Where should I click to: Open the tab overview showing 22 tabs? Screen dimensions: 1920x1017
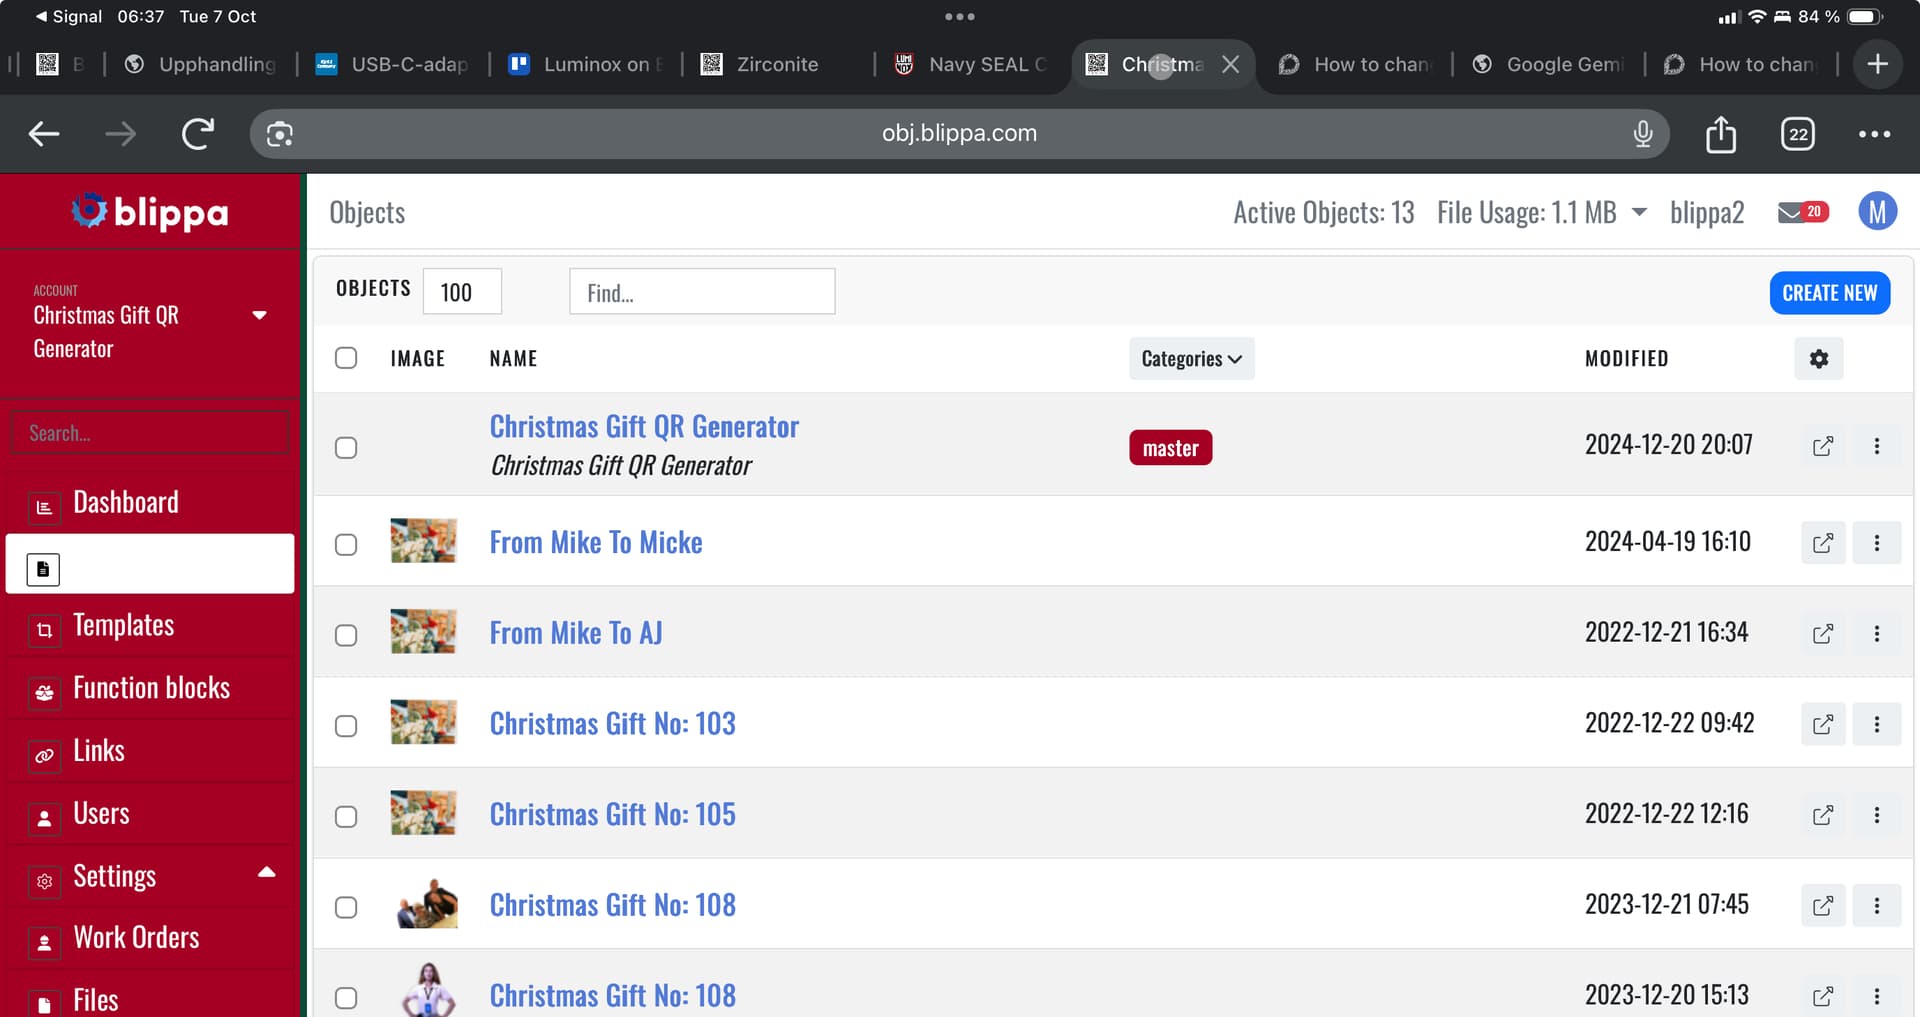tap(1797, 134)
